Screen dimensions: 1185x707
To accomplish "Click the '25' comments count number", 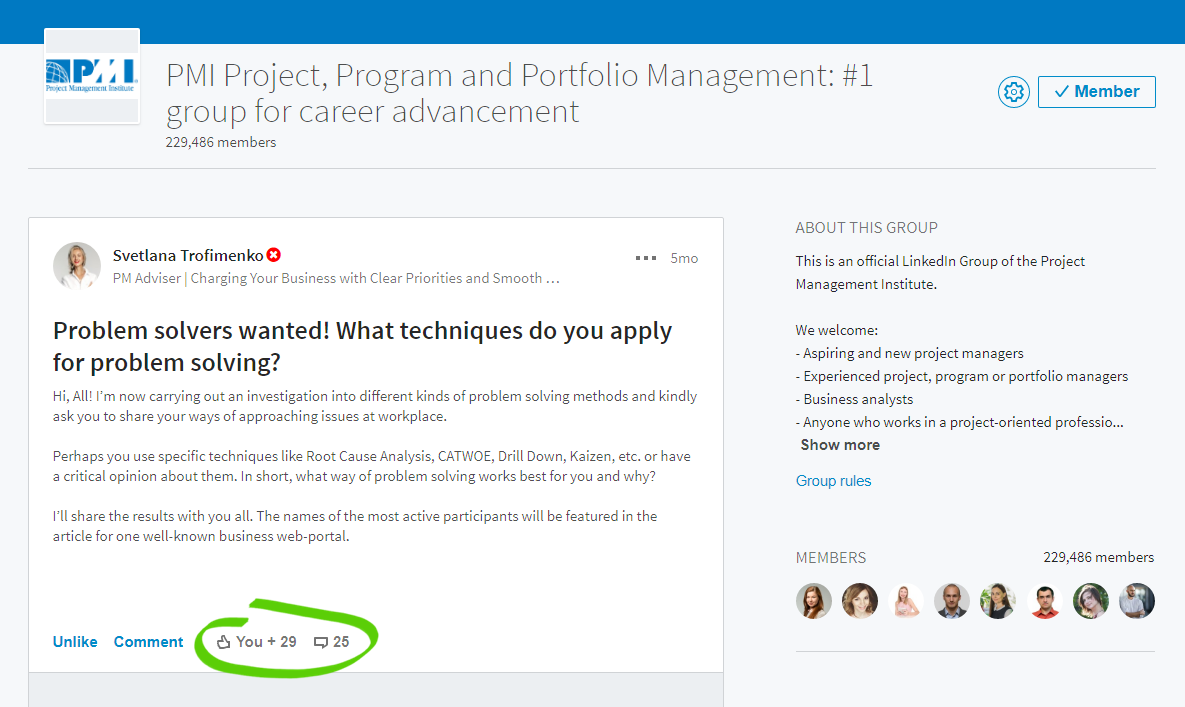I will [341, 642].
